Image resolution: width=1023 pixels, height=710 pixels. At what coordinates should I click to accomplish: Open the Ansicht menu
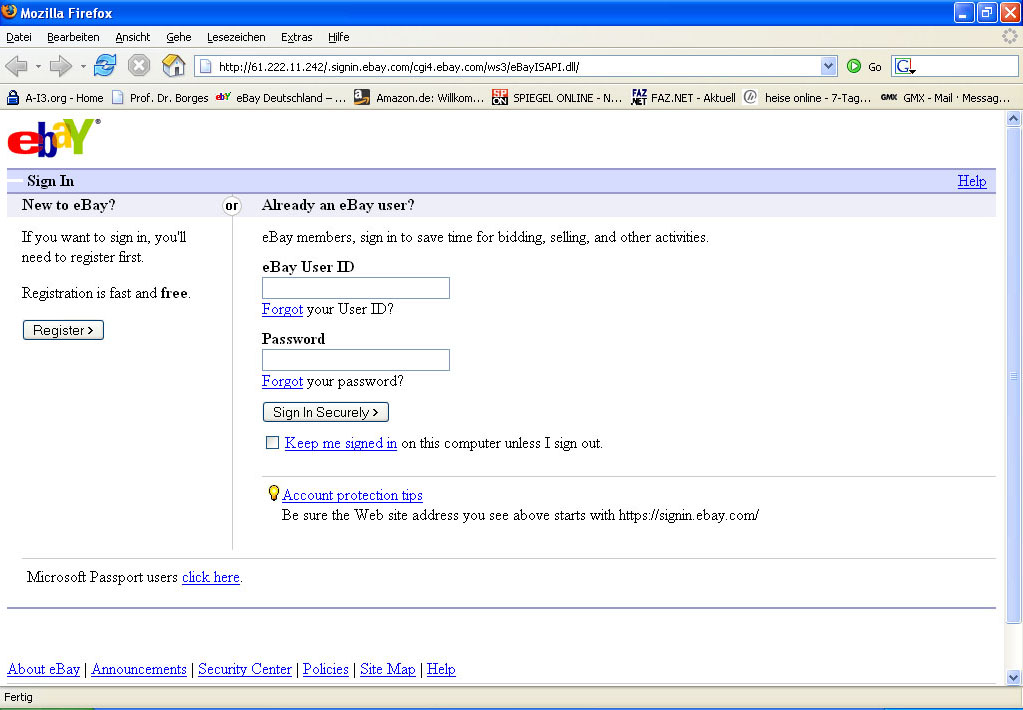pyautogui.click(x=132, y=37)
